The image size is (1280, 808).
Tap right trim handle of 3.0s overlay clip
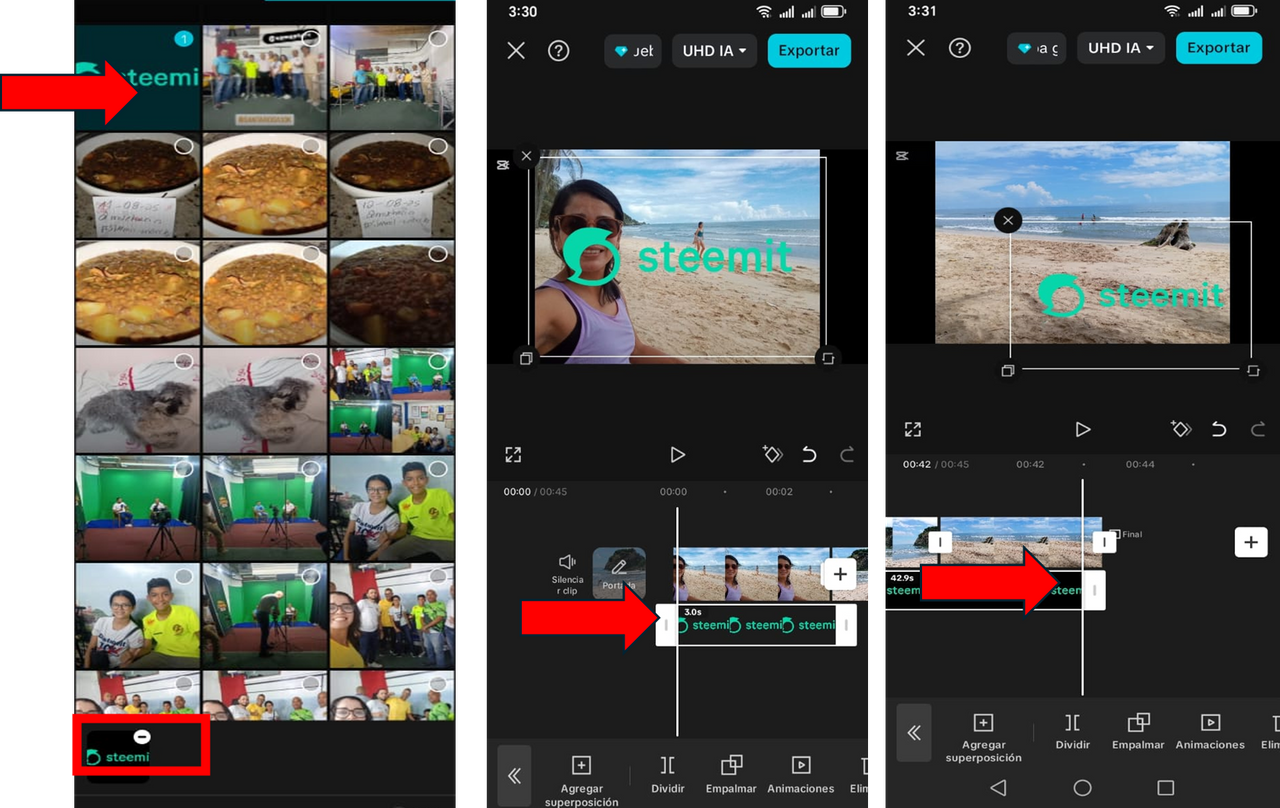[846, 625]
